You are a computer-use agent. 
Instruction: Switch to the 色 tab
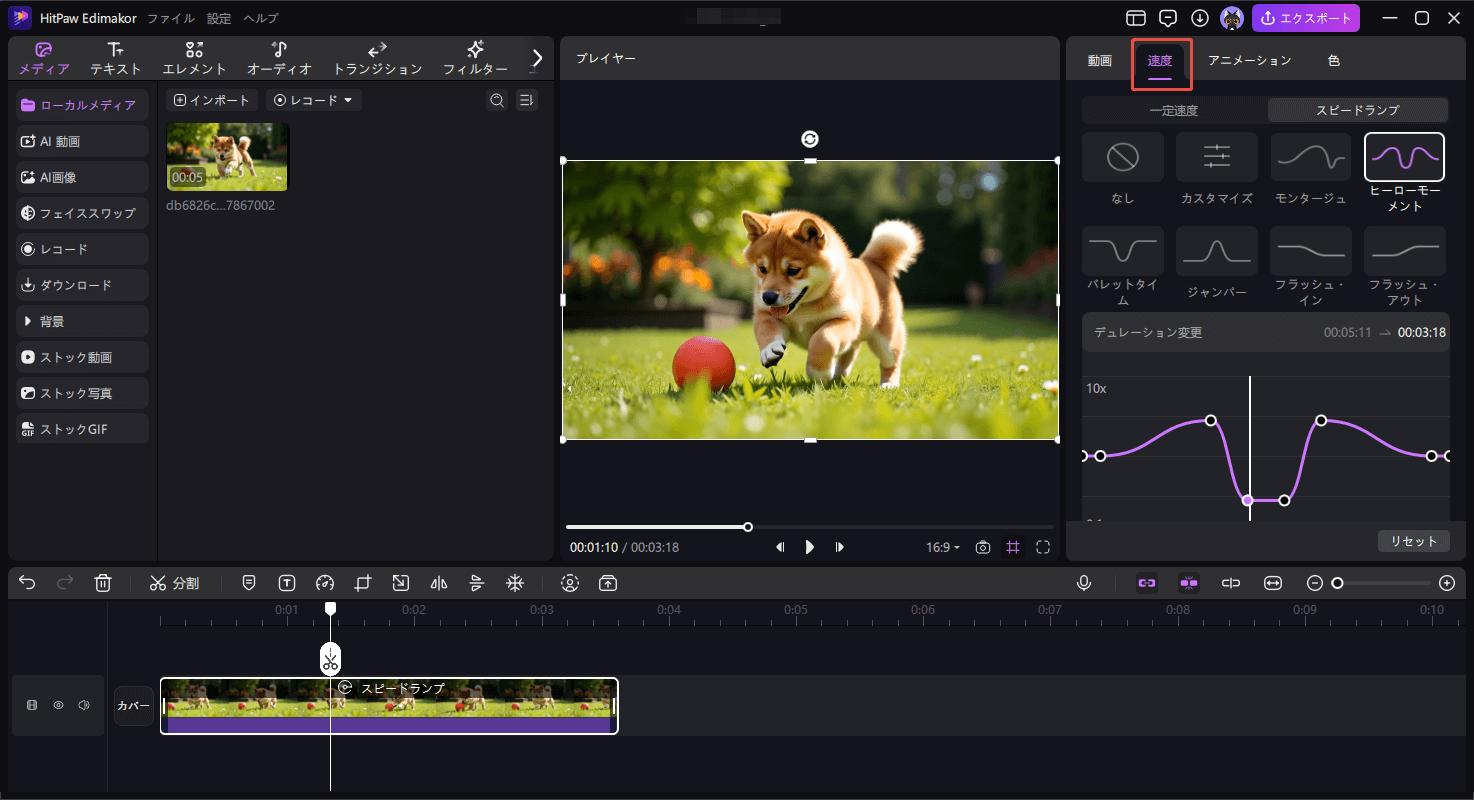coord(1334,61)
